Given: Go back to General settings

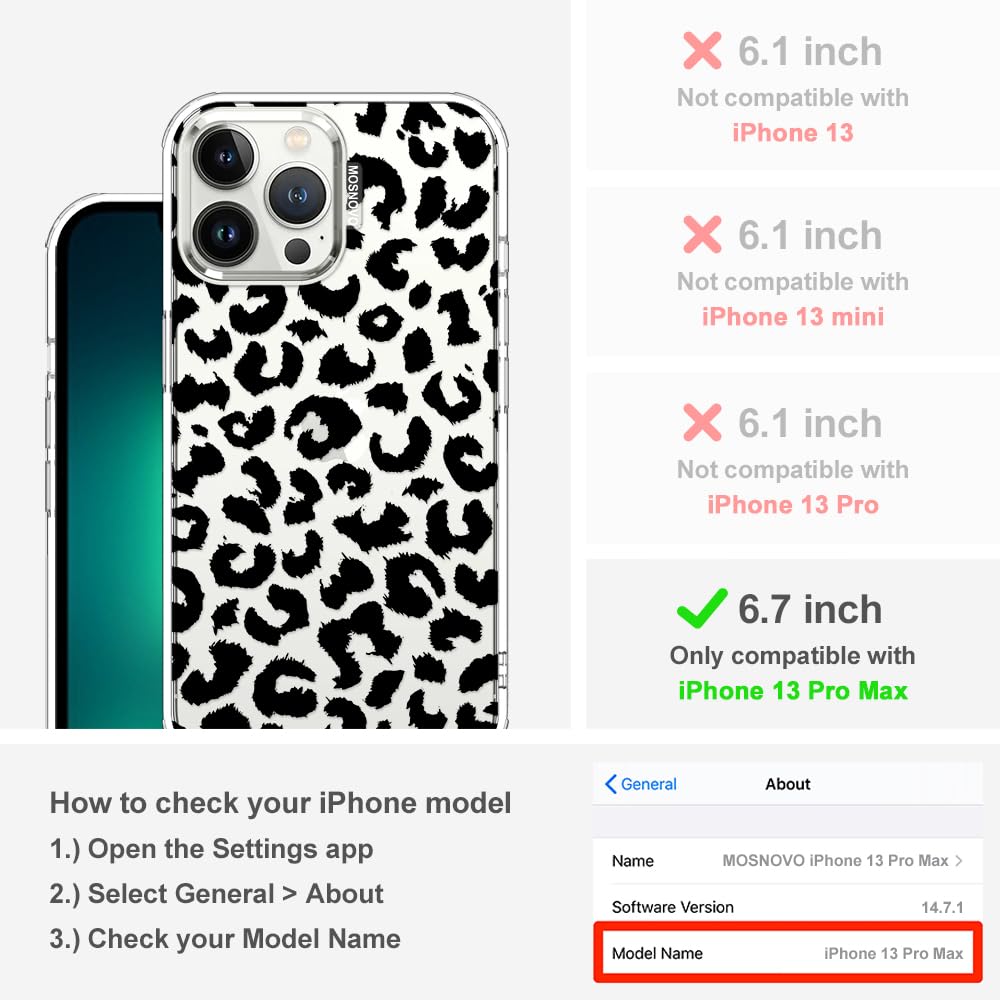Looking at the screenshot, I should tap(640, 784).
